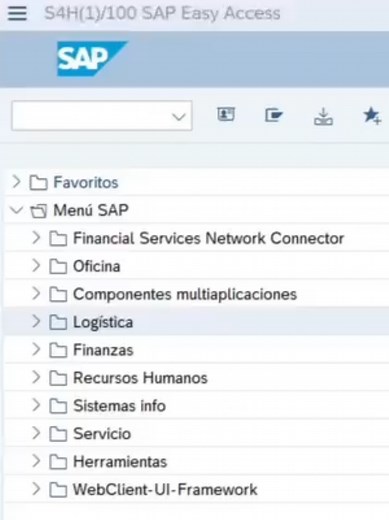389x520 pixels.
Task: Expand the Logística node
Action: point(36,322)
